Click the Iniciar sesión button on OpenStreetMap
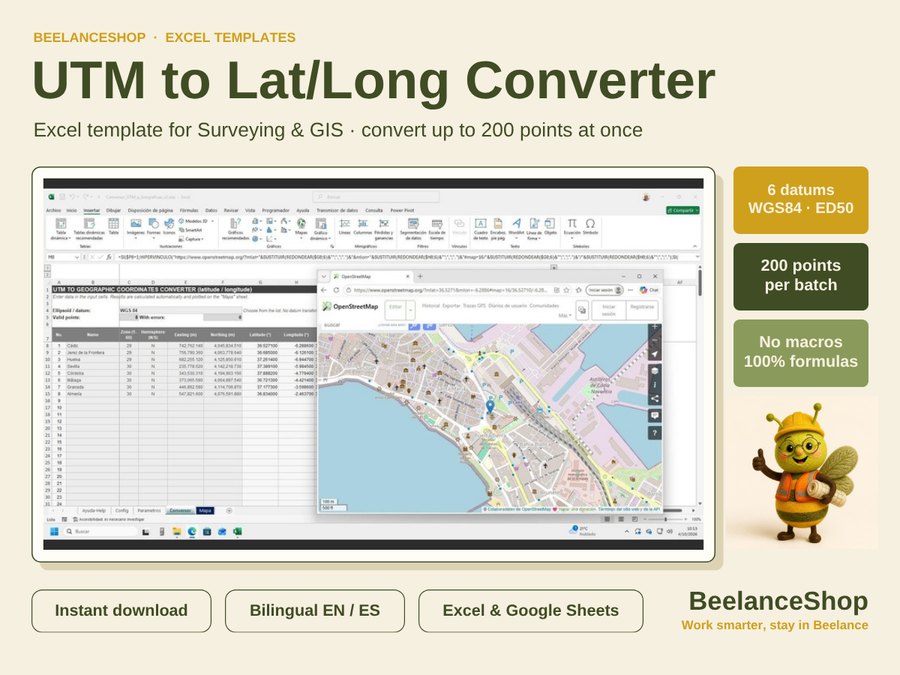 click(x=608, y=310)
